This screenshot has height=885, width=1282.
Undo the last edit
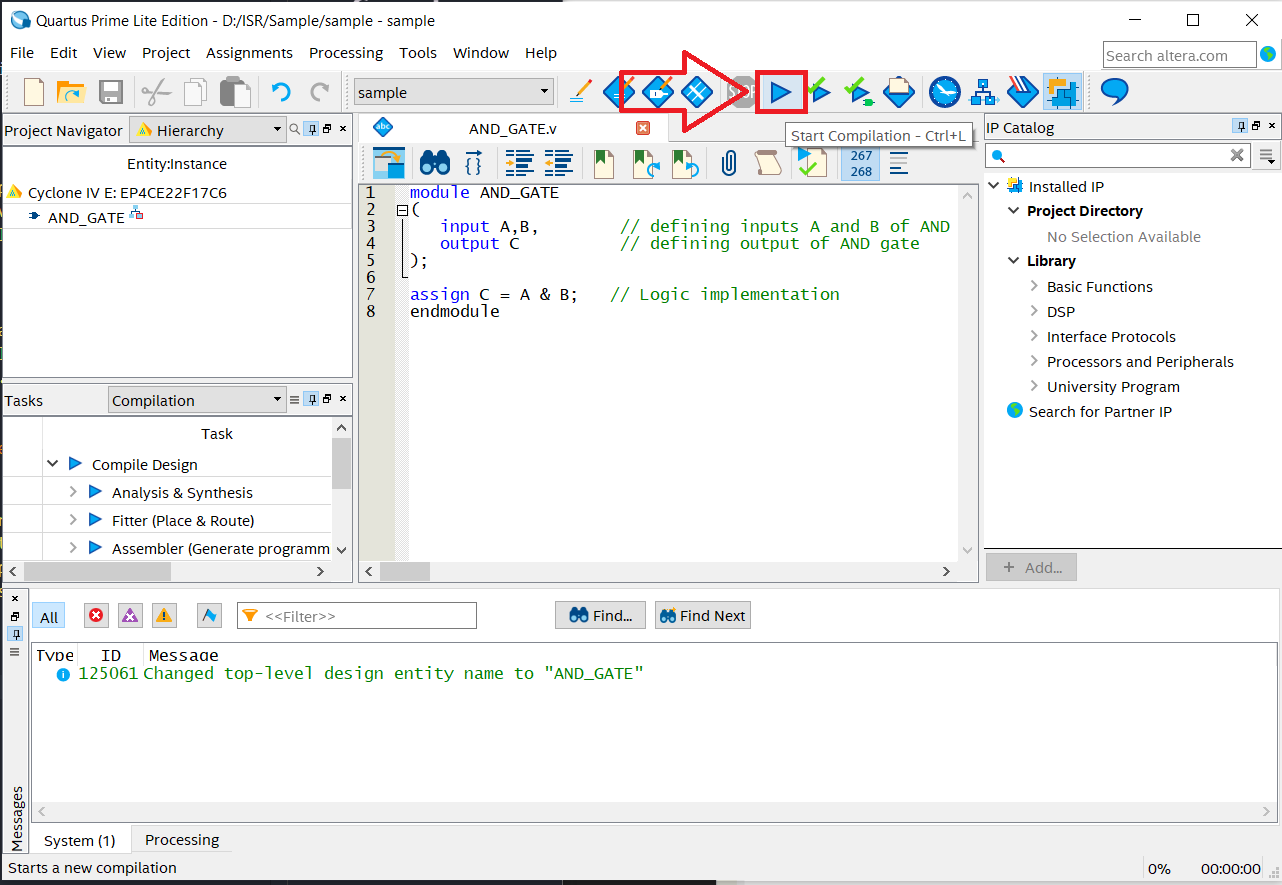281,93
